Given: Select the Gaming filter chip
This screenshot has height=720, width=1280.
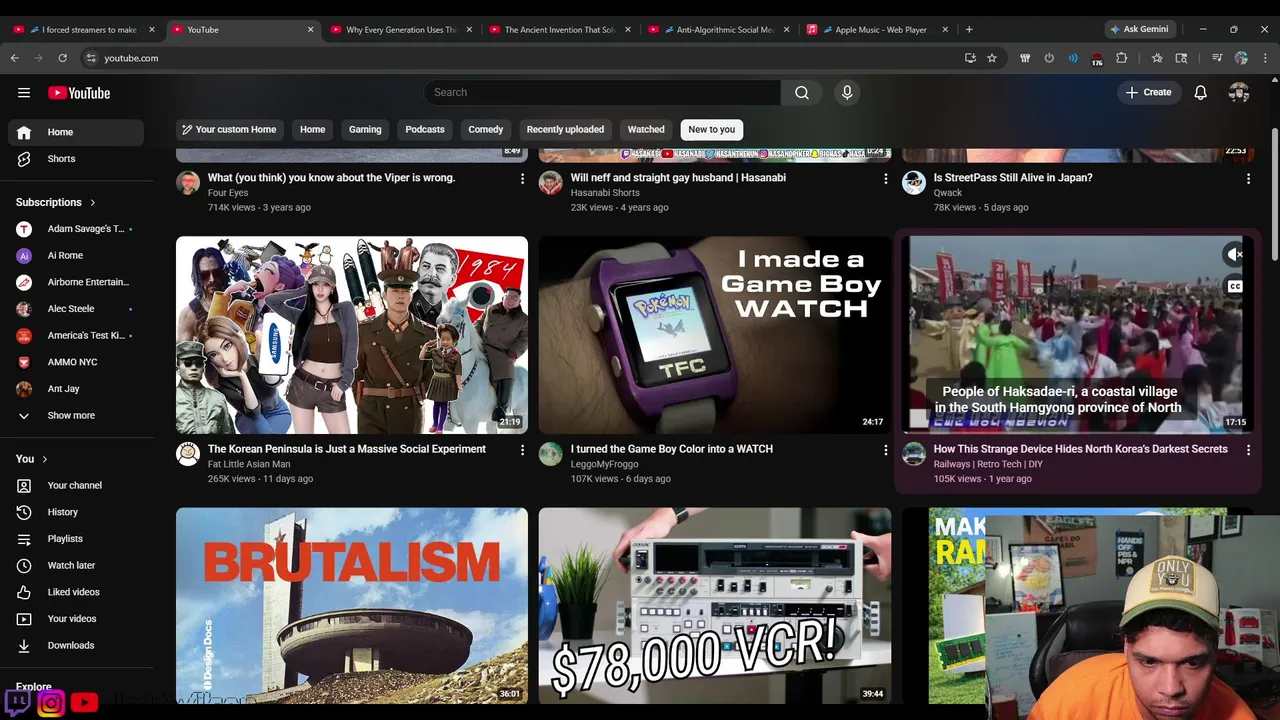Looking at the screenshot, I should [x=365, y=129].
